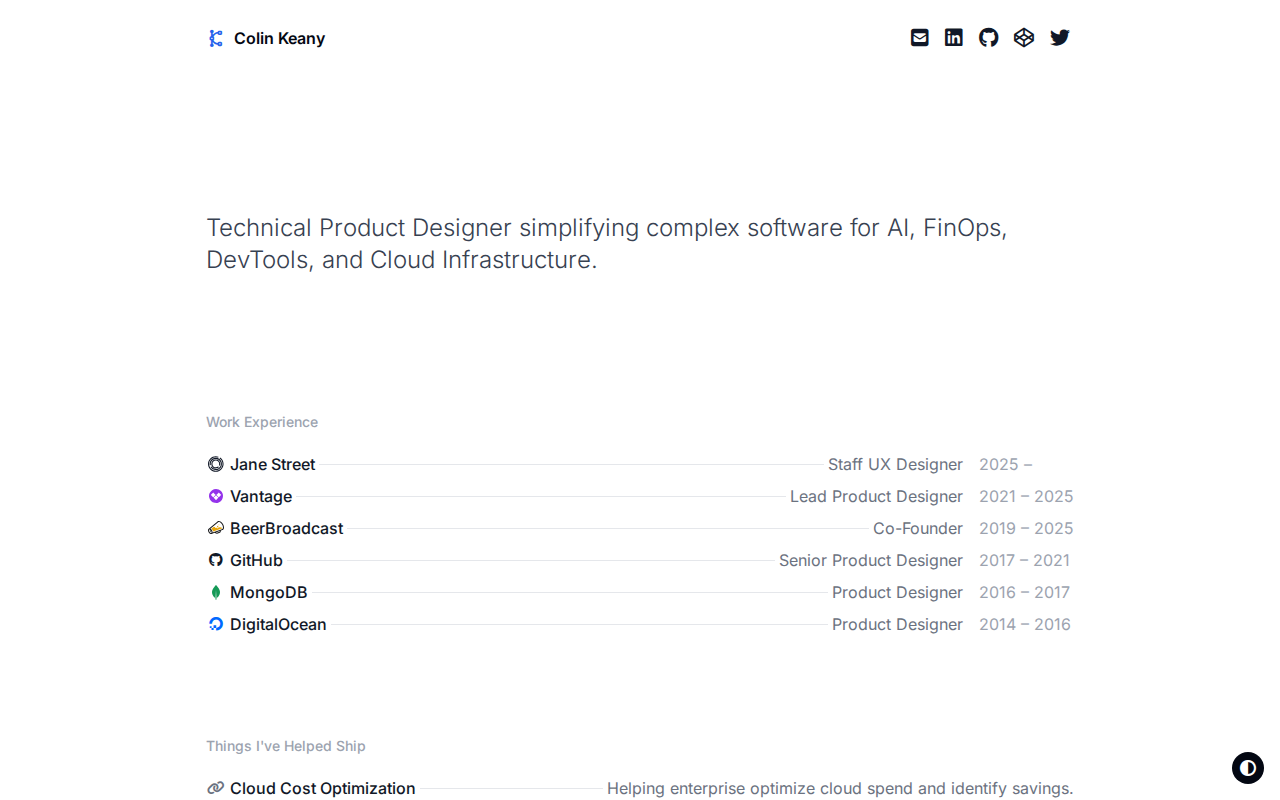Click the Colin Keany logo icon
This screenshot has height=800, width=1280.
click(215, 39)
